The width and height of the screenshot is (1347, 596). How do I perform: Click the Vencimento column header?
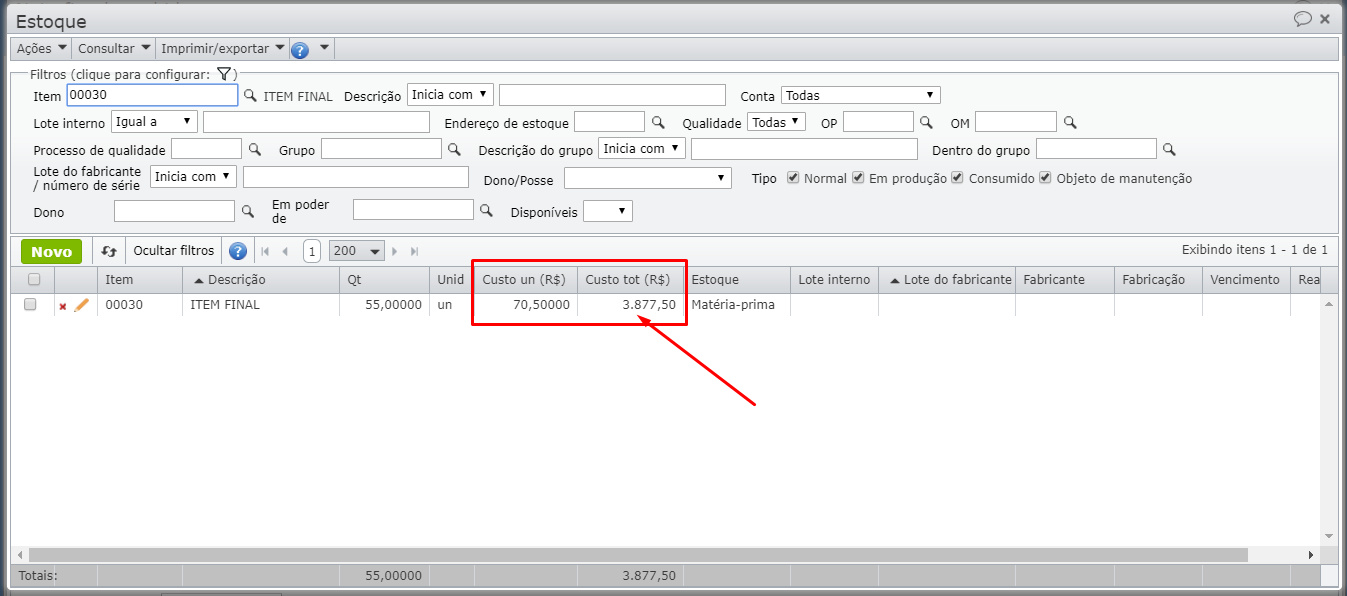(x=1246, y=280)
